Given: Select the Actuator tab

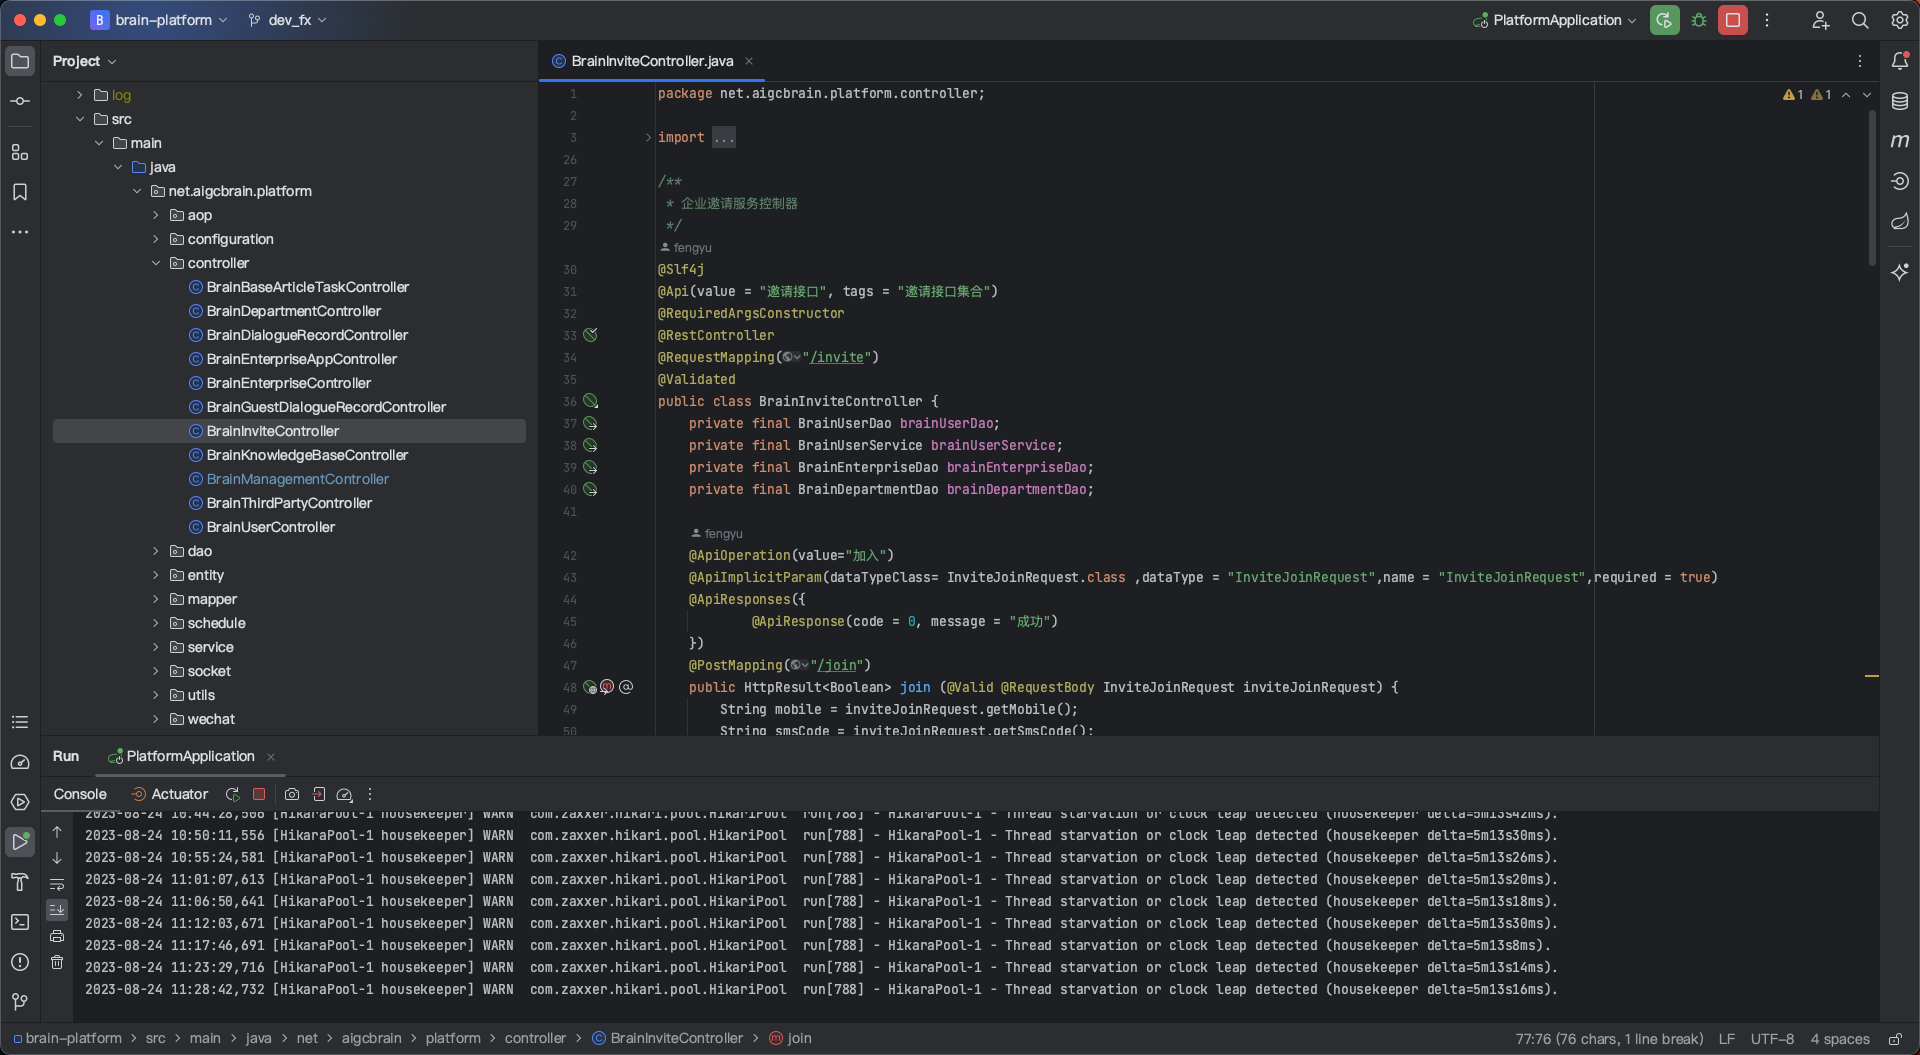Looking at the screenshot, I should pos(170,794).
